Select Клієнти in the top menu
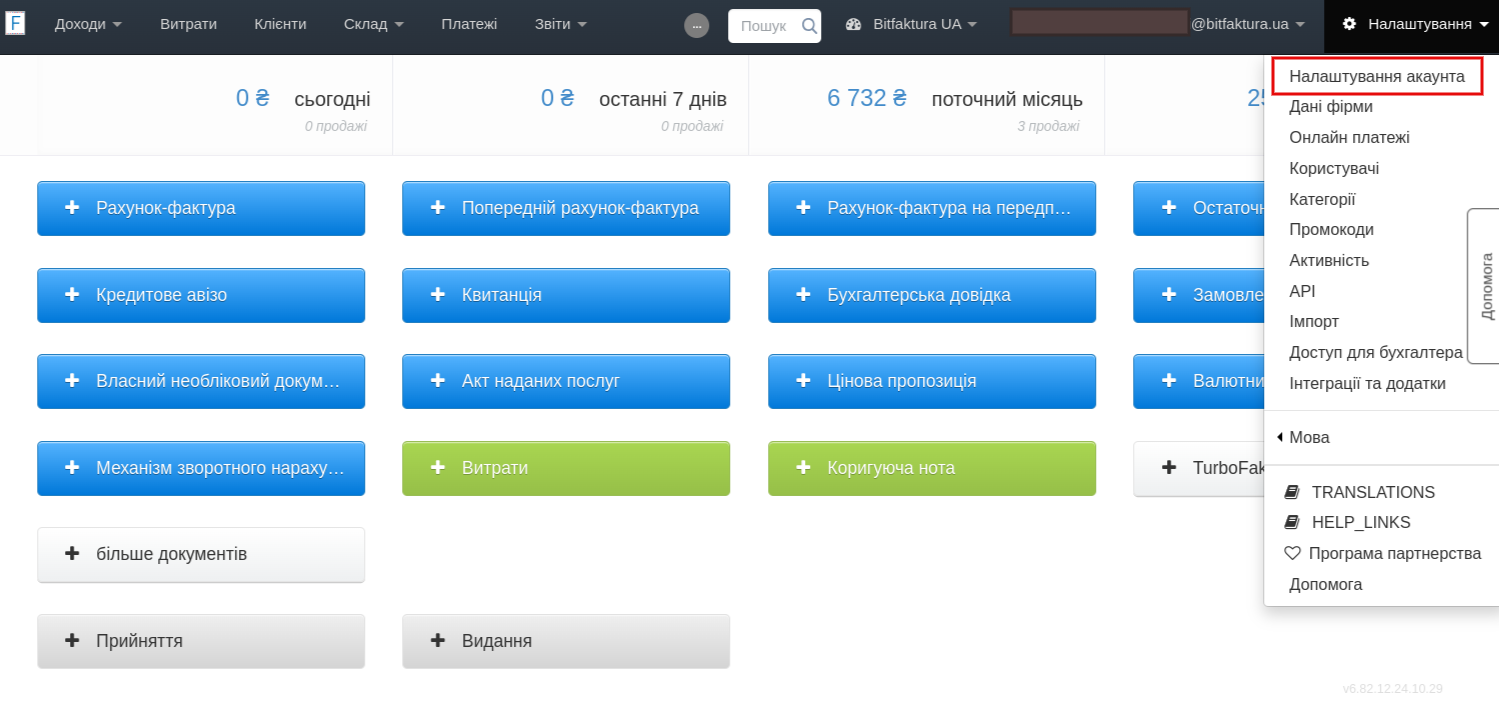This screenshot has height=715, width=1499. pos(280,26)
